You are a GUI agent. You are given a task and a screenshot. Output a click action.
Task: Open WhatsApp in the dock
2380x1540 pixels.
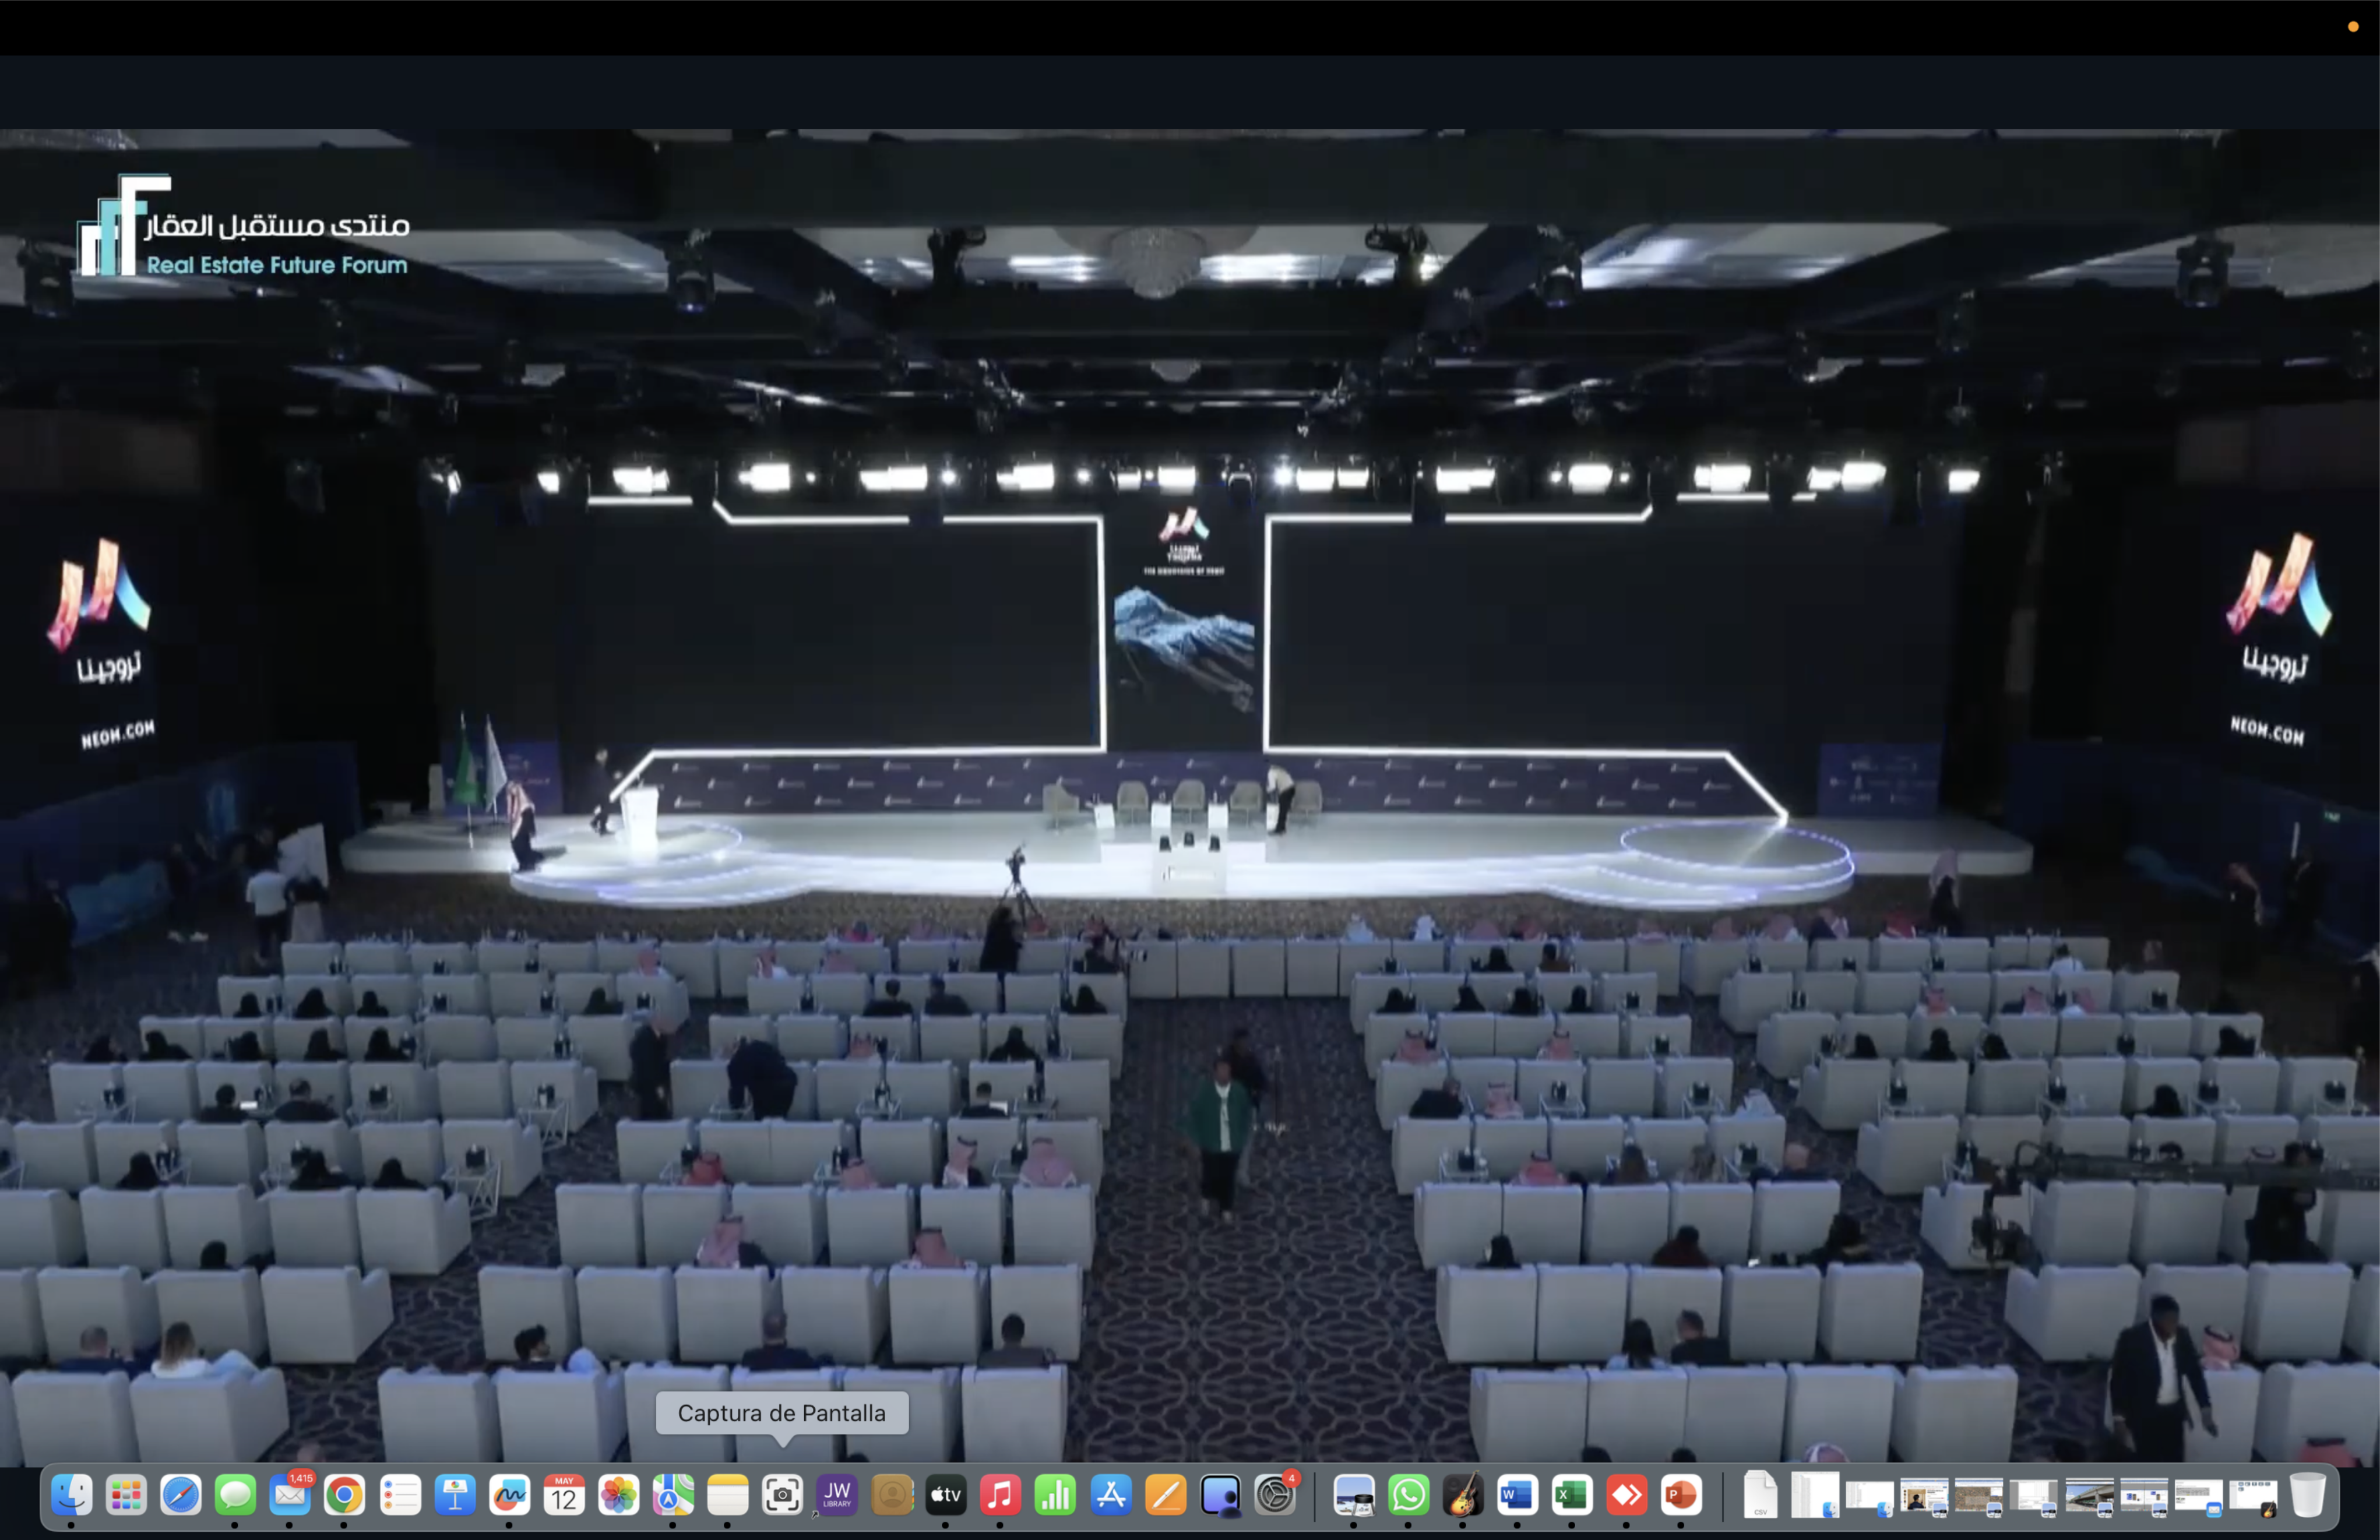pos(1408,1495)
